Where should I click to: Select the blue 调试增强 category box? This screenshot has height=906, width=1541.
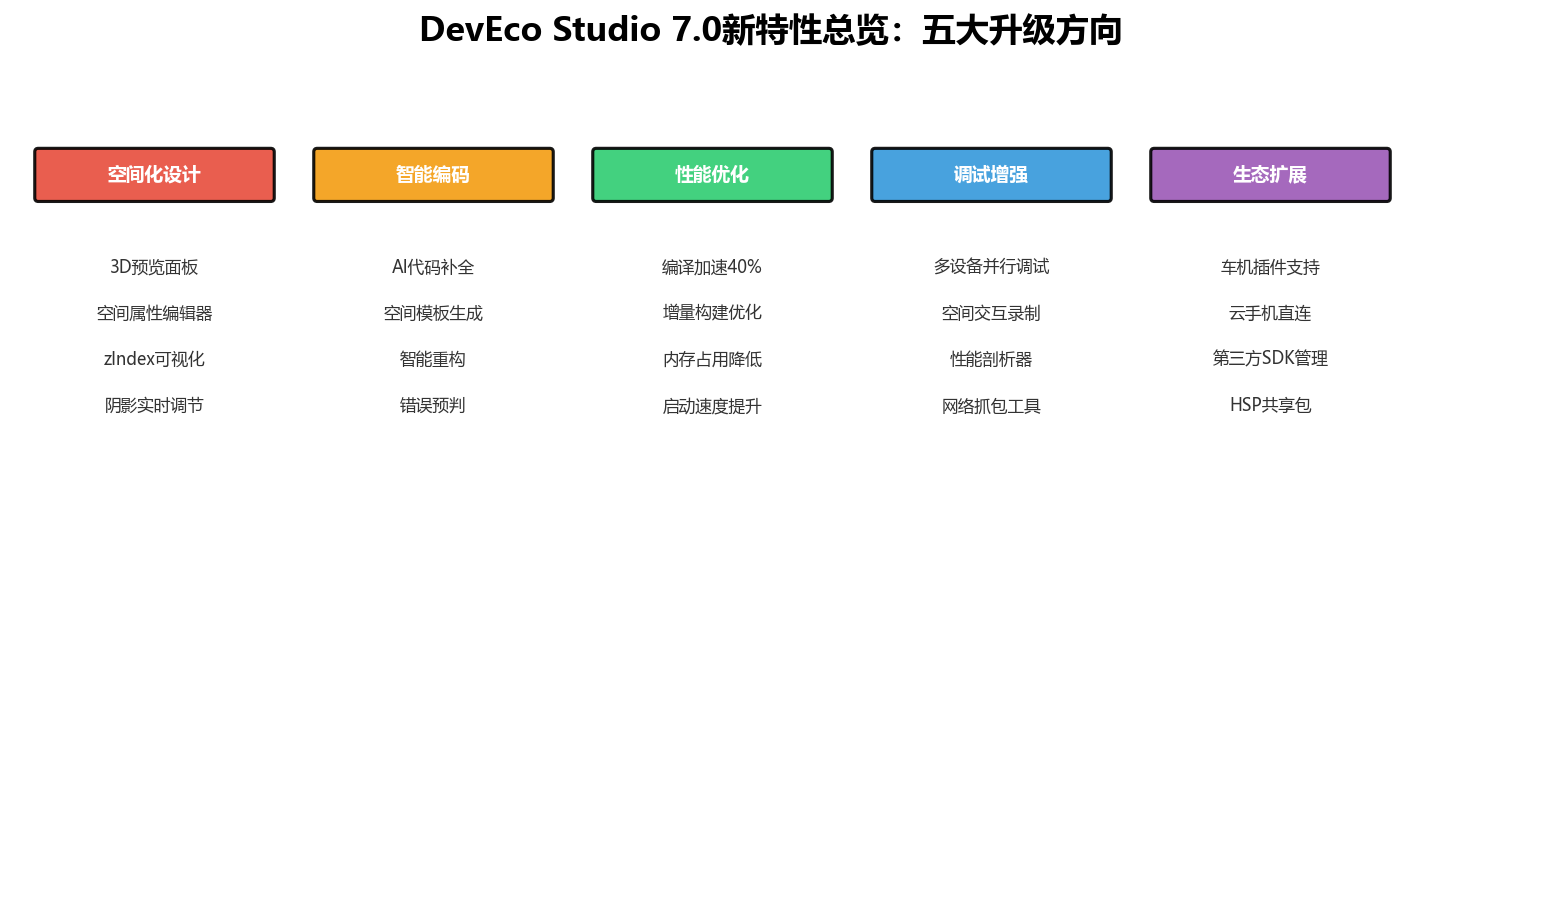click(x=991, y=175)
